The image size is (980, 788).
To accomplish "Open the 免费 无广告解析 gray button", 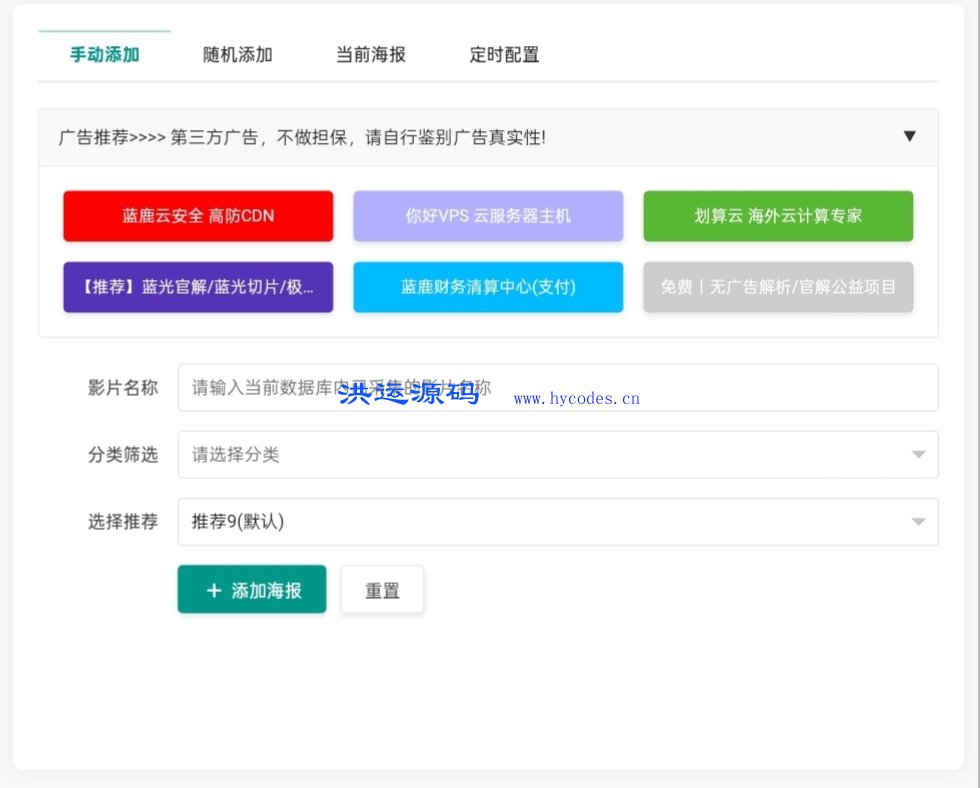I will [x=778, y=287].
